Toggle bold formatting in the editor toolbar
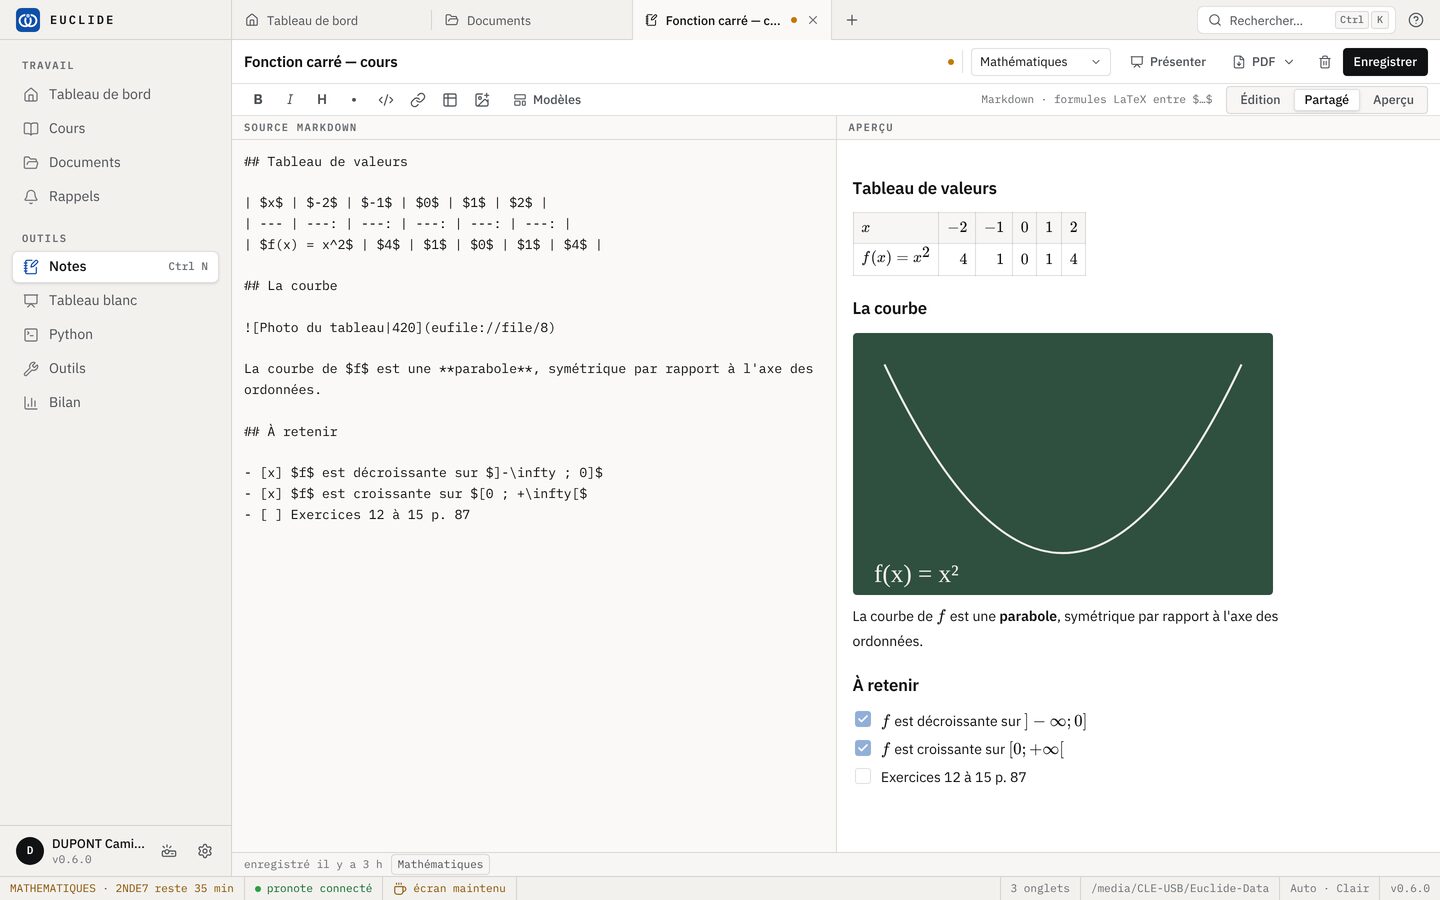 [x=258, y=100]
